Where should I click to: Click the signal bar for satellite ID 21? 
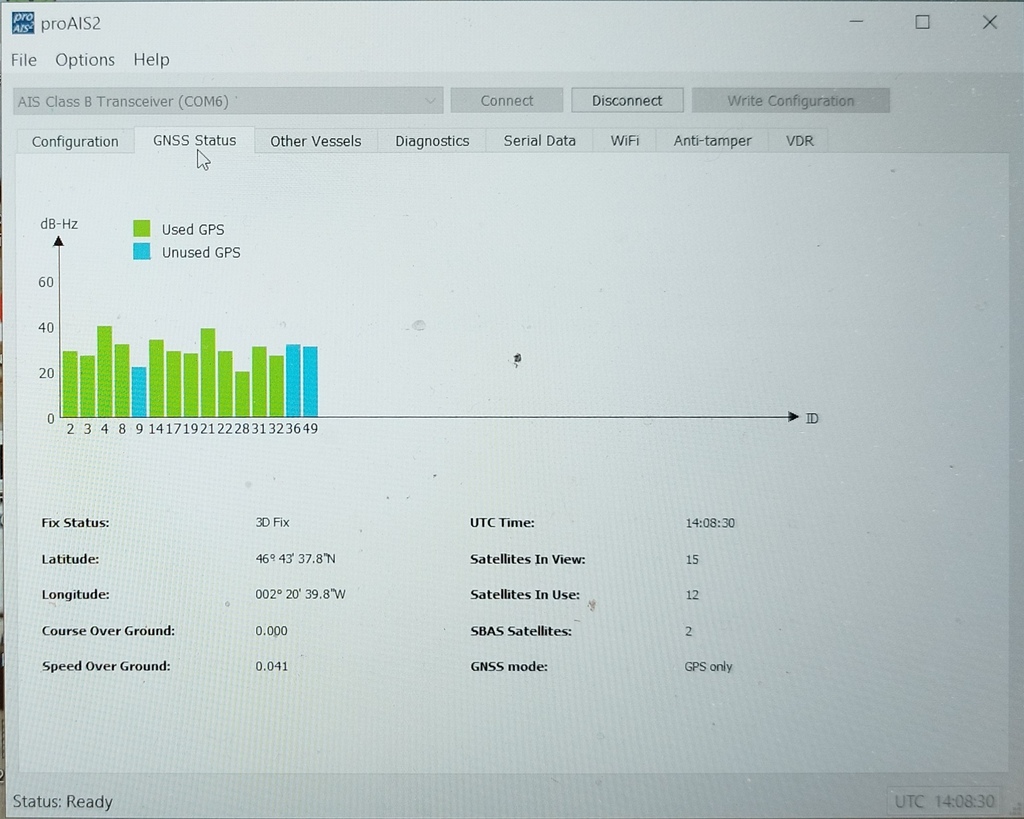(208, 372)
